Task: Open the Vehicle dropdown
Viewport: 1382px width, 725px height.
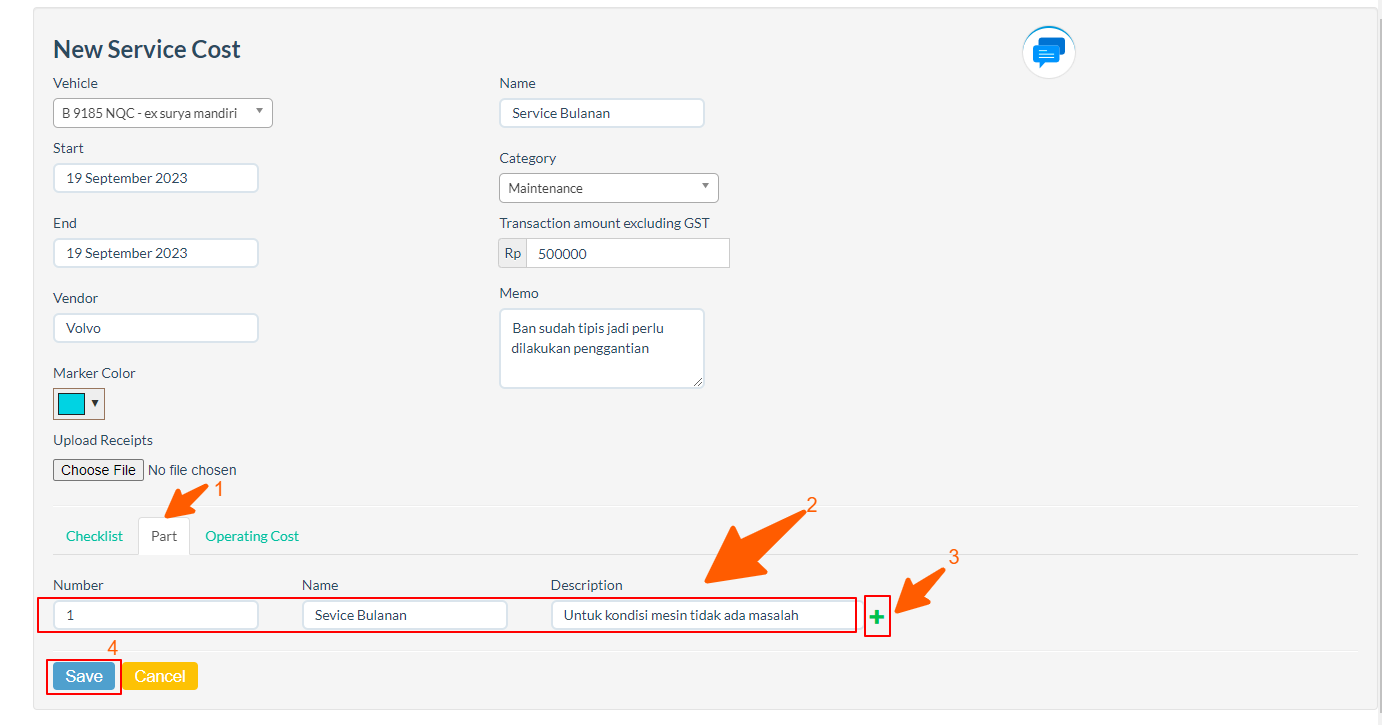Action: [x=162, y=113]
